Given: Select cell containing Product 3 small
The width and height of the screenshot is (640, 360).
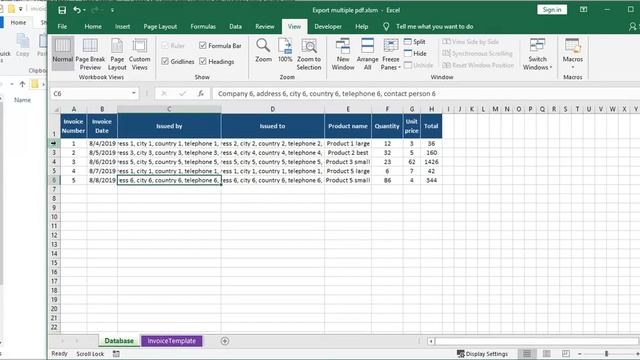Looking at the screenshot, I should pyautogui.click(x=348, y=162).
